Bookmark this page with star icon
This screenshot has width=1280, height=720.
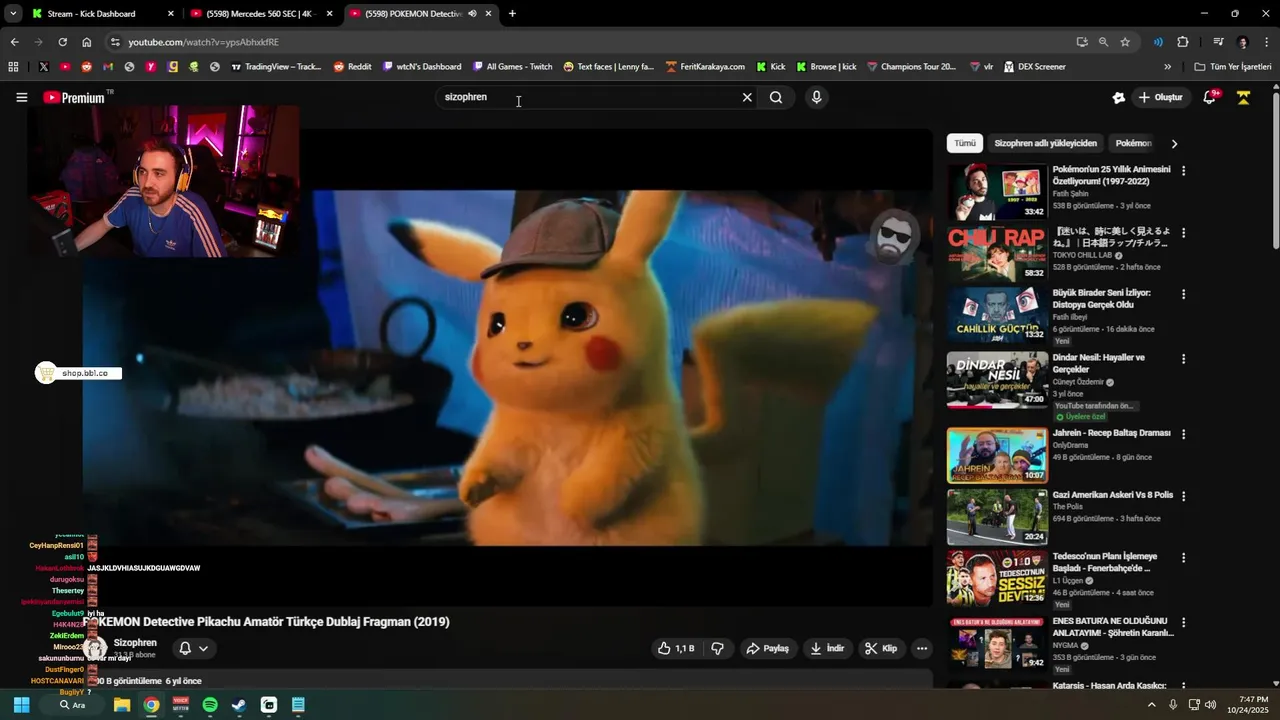coord(1125,42)
